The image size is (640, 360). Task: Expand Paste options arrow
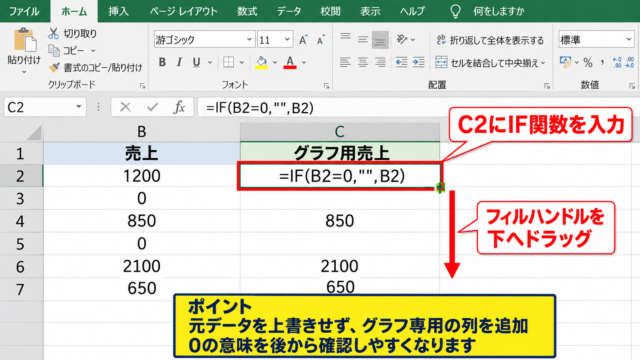tap(24, 72)
